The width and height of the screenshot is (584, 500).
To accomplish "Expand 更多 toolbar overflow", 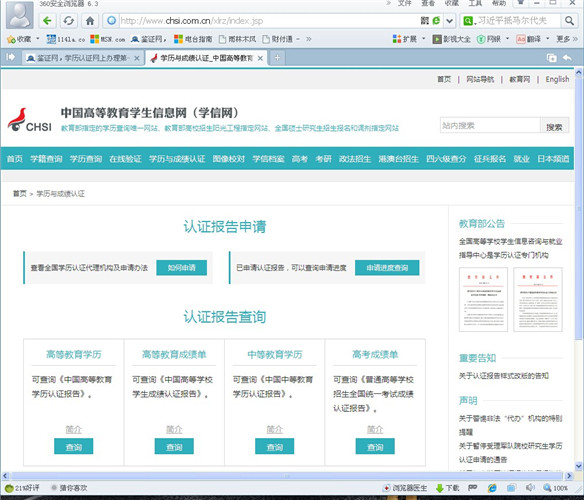I will (566, 39).
